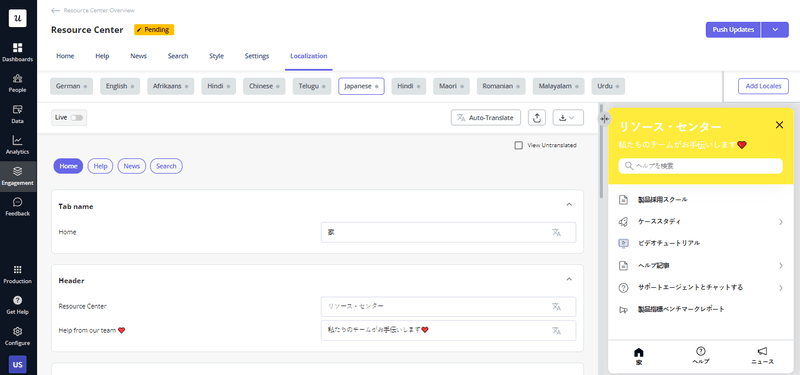Open the Production environment switcher
The width and height of the screenshot is (800, 375).
pyautogui.click(x=17, y=274)
